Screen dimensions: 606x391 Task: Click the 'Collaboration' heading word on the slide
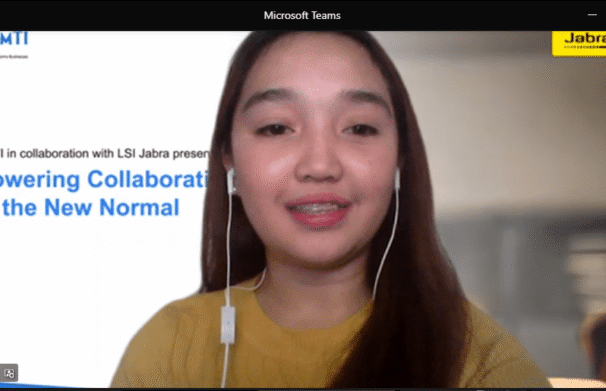(148, 179)
